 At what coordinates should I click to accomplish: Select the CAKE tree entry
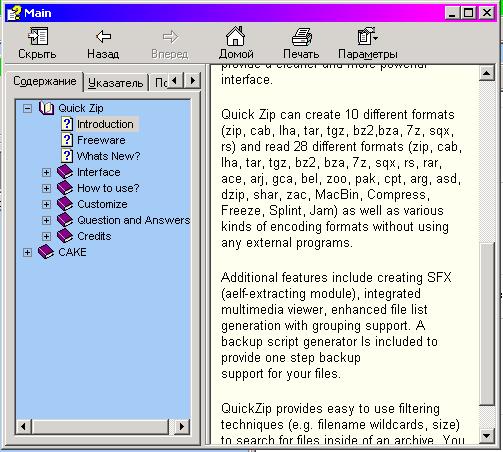tap(72, 252)
